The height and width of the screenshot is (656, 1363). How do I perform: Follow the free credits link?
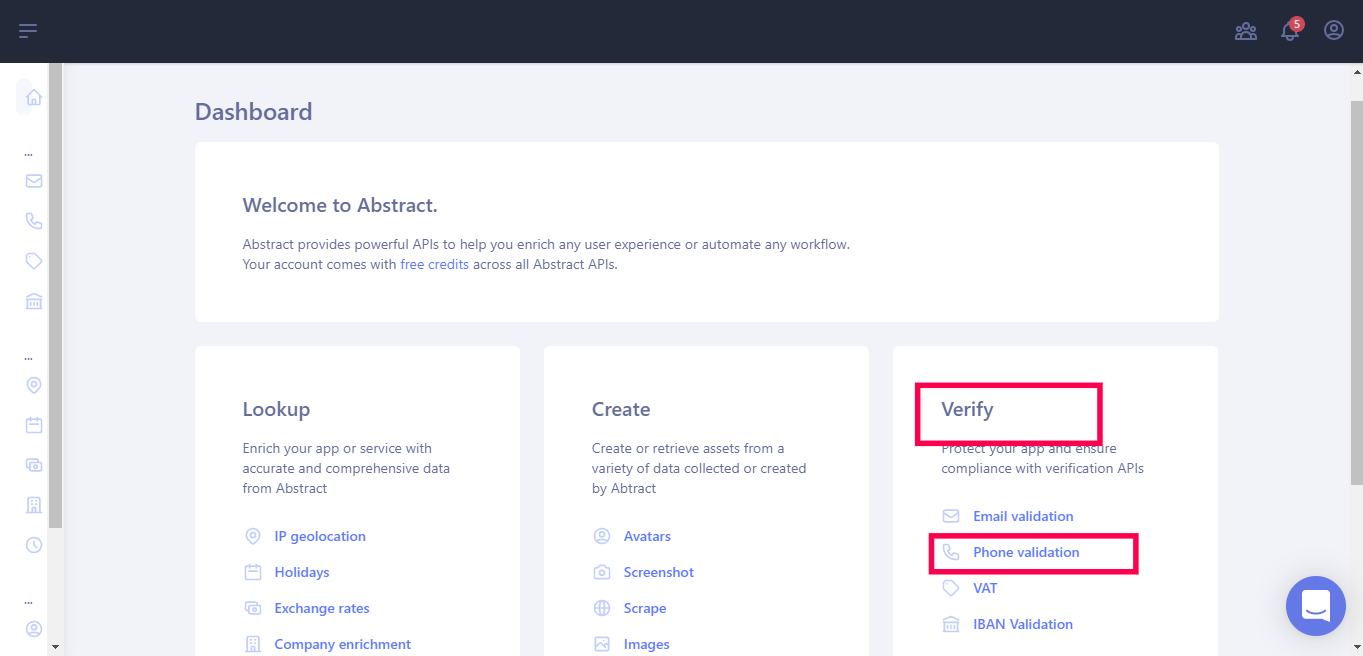point(434,265)
